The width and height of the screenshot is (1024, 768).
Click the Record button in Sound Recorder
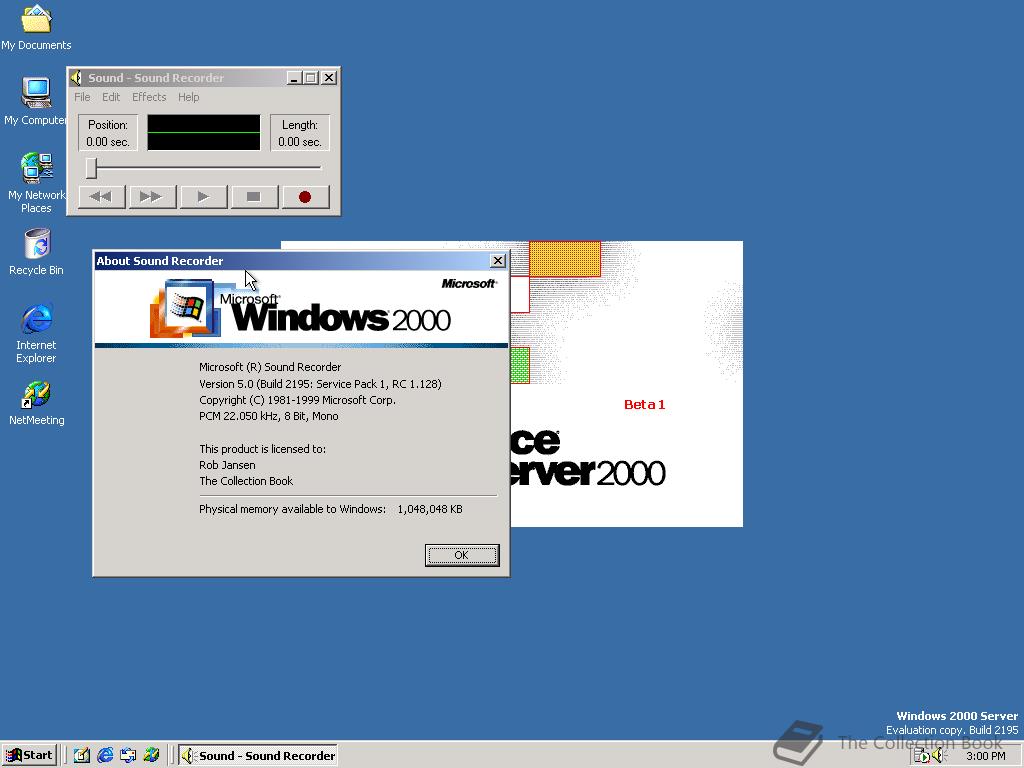[x=305, y=197]
